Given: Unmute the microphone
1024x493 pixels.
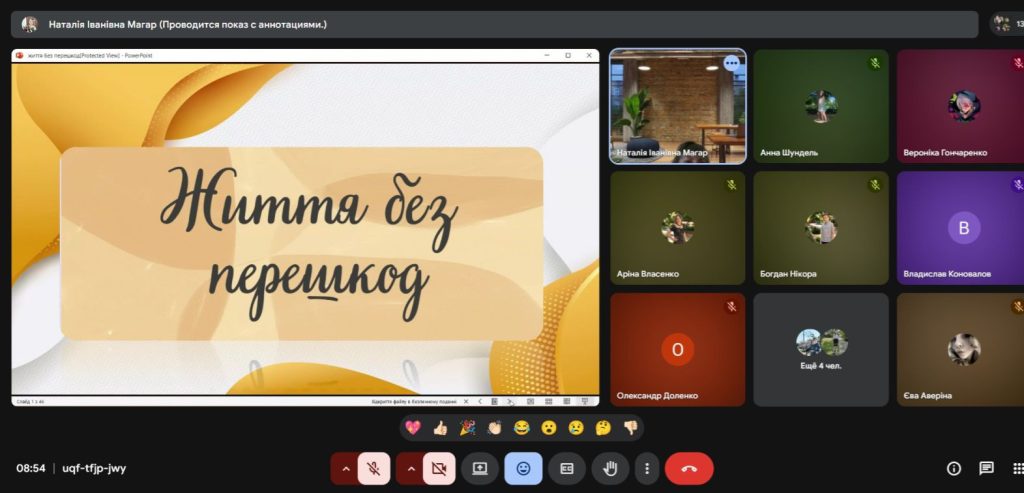Looking at the screenshot, I should 374,468.
